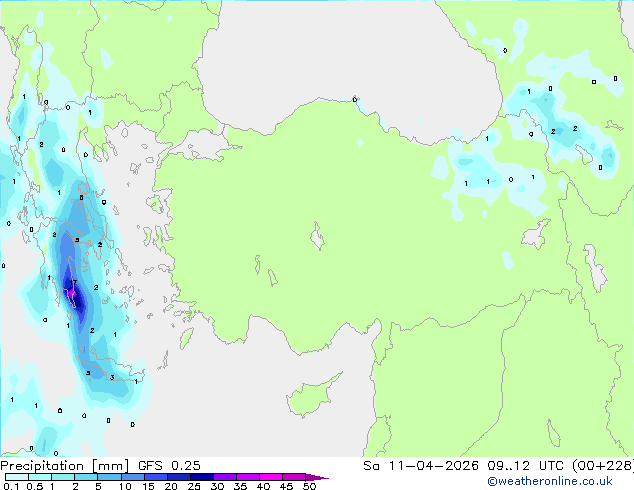Click the '0.1' legend scale label
The height and width of the screenshot is (490, 634).
[11, 486]
